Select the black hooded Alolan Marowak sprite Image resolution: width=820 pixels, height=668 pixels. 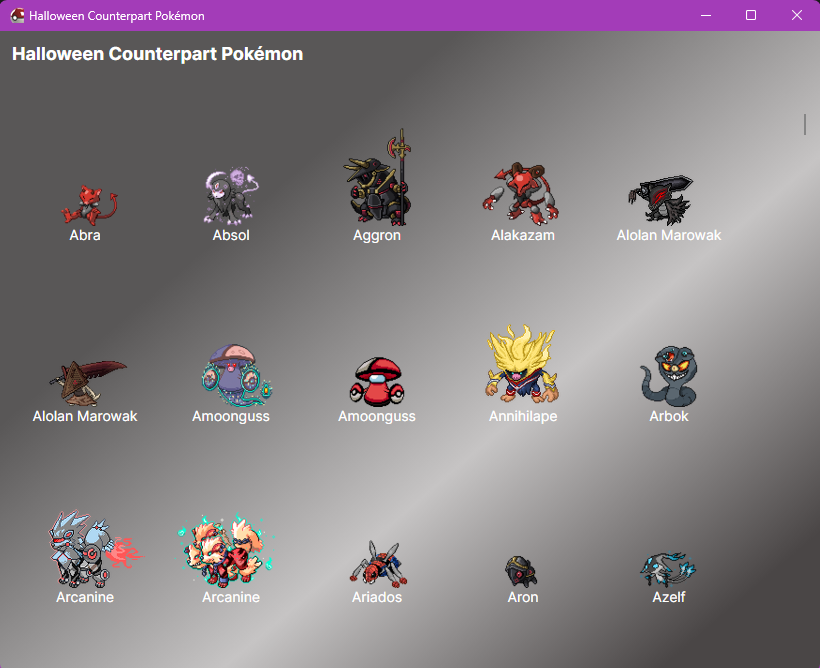click(x=660, y=200)
